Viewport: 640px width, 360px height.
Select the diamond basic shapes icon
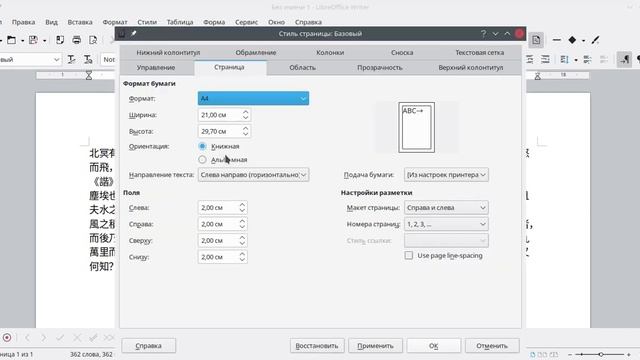tap(572, 40)
